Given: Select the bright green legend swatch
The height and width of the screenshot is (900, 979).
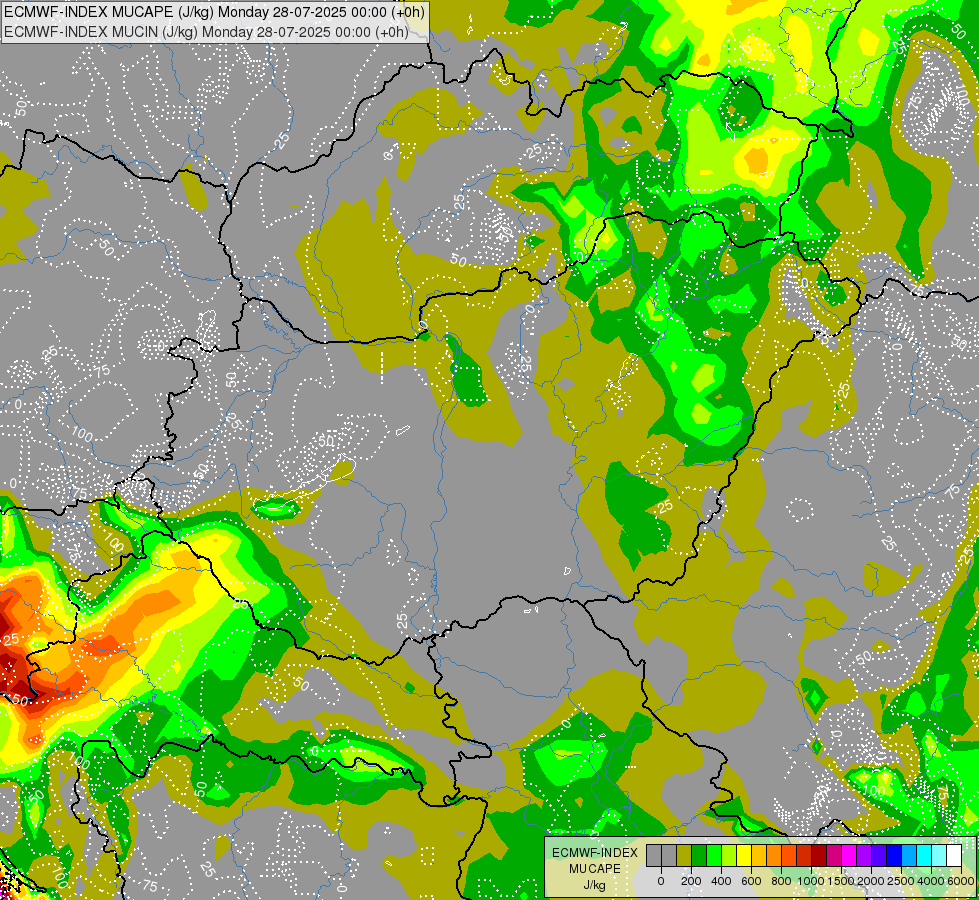Looking at the screenshot, I should 714,856.
